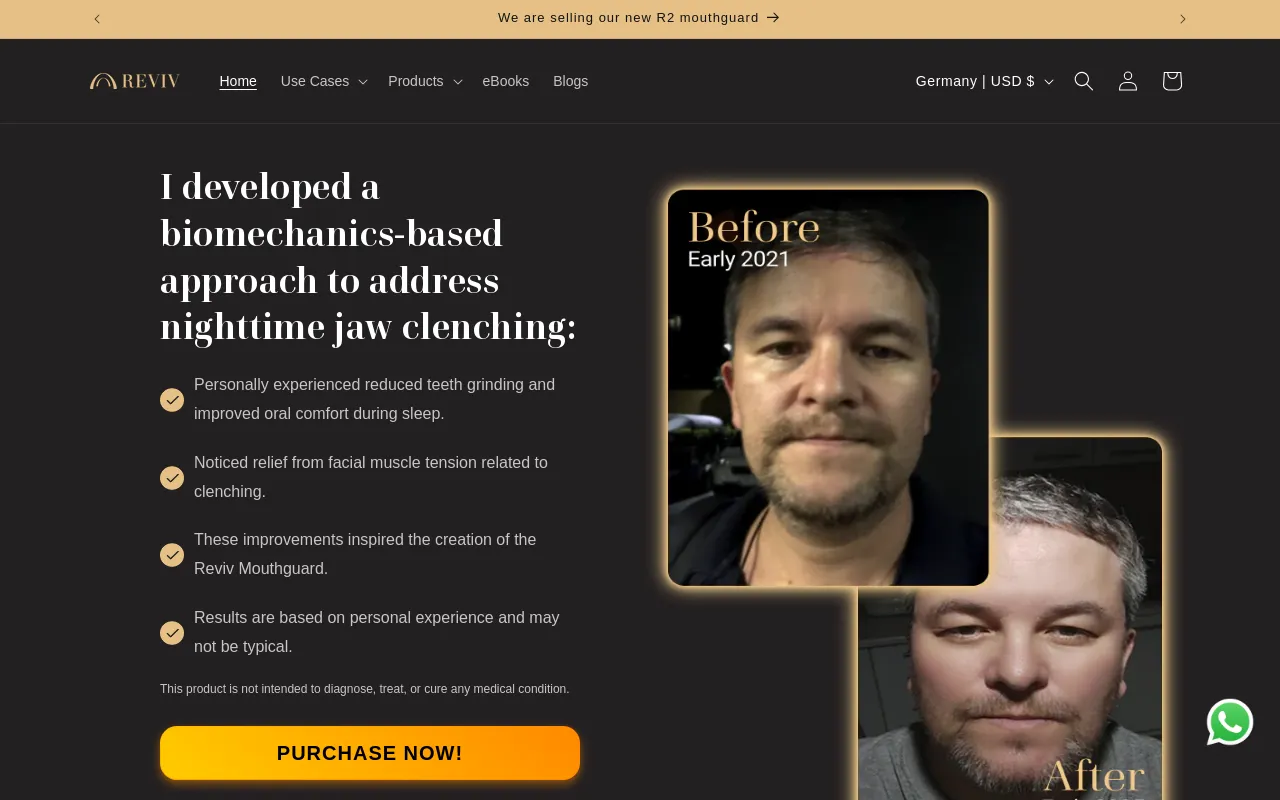Expand the Use Cases menu
This screenshot has height=800, width=1280.
[324, 81]
